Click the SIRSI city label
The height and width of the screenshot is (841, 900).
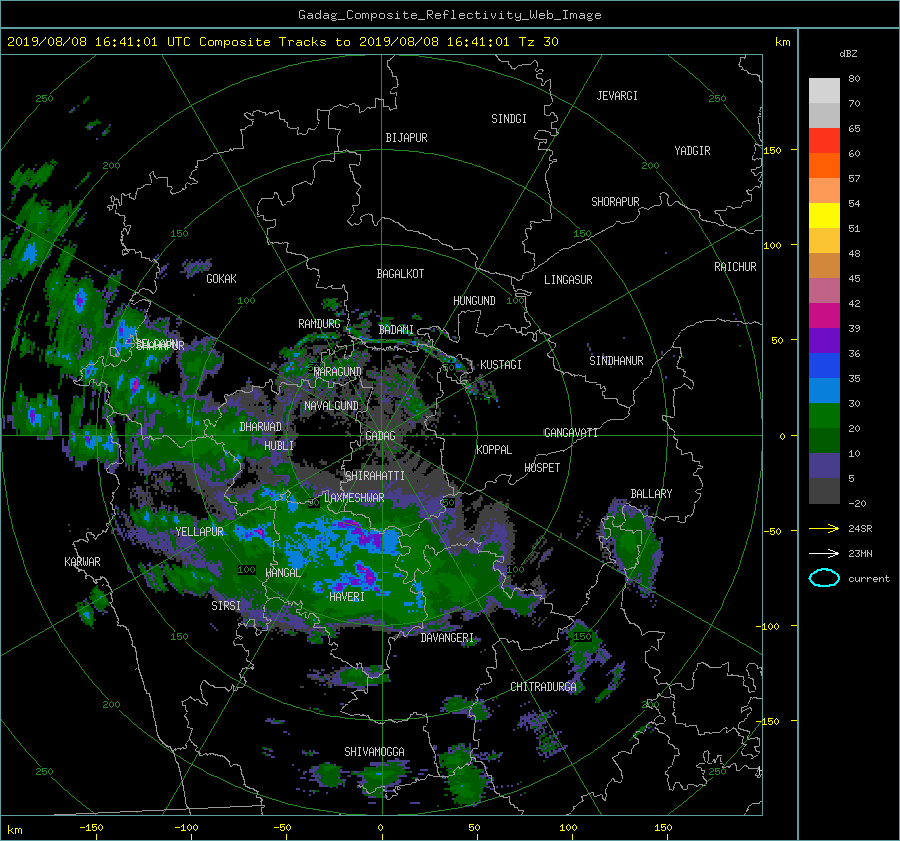[226, 606]
